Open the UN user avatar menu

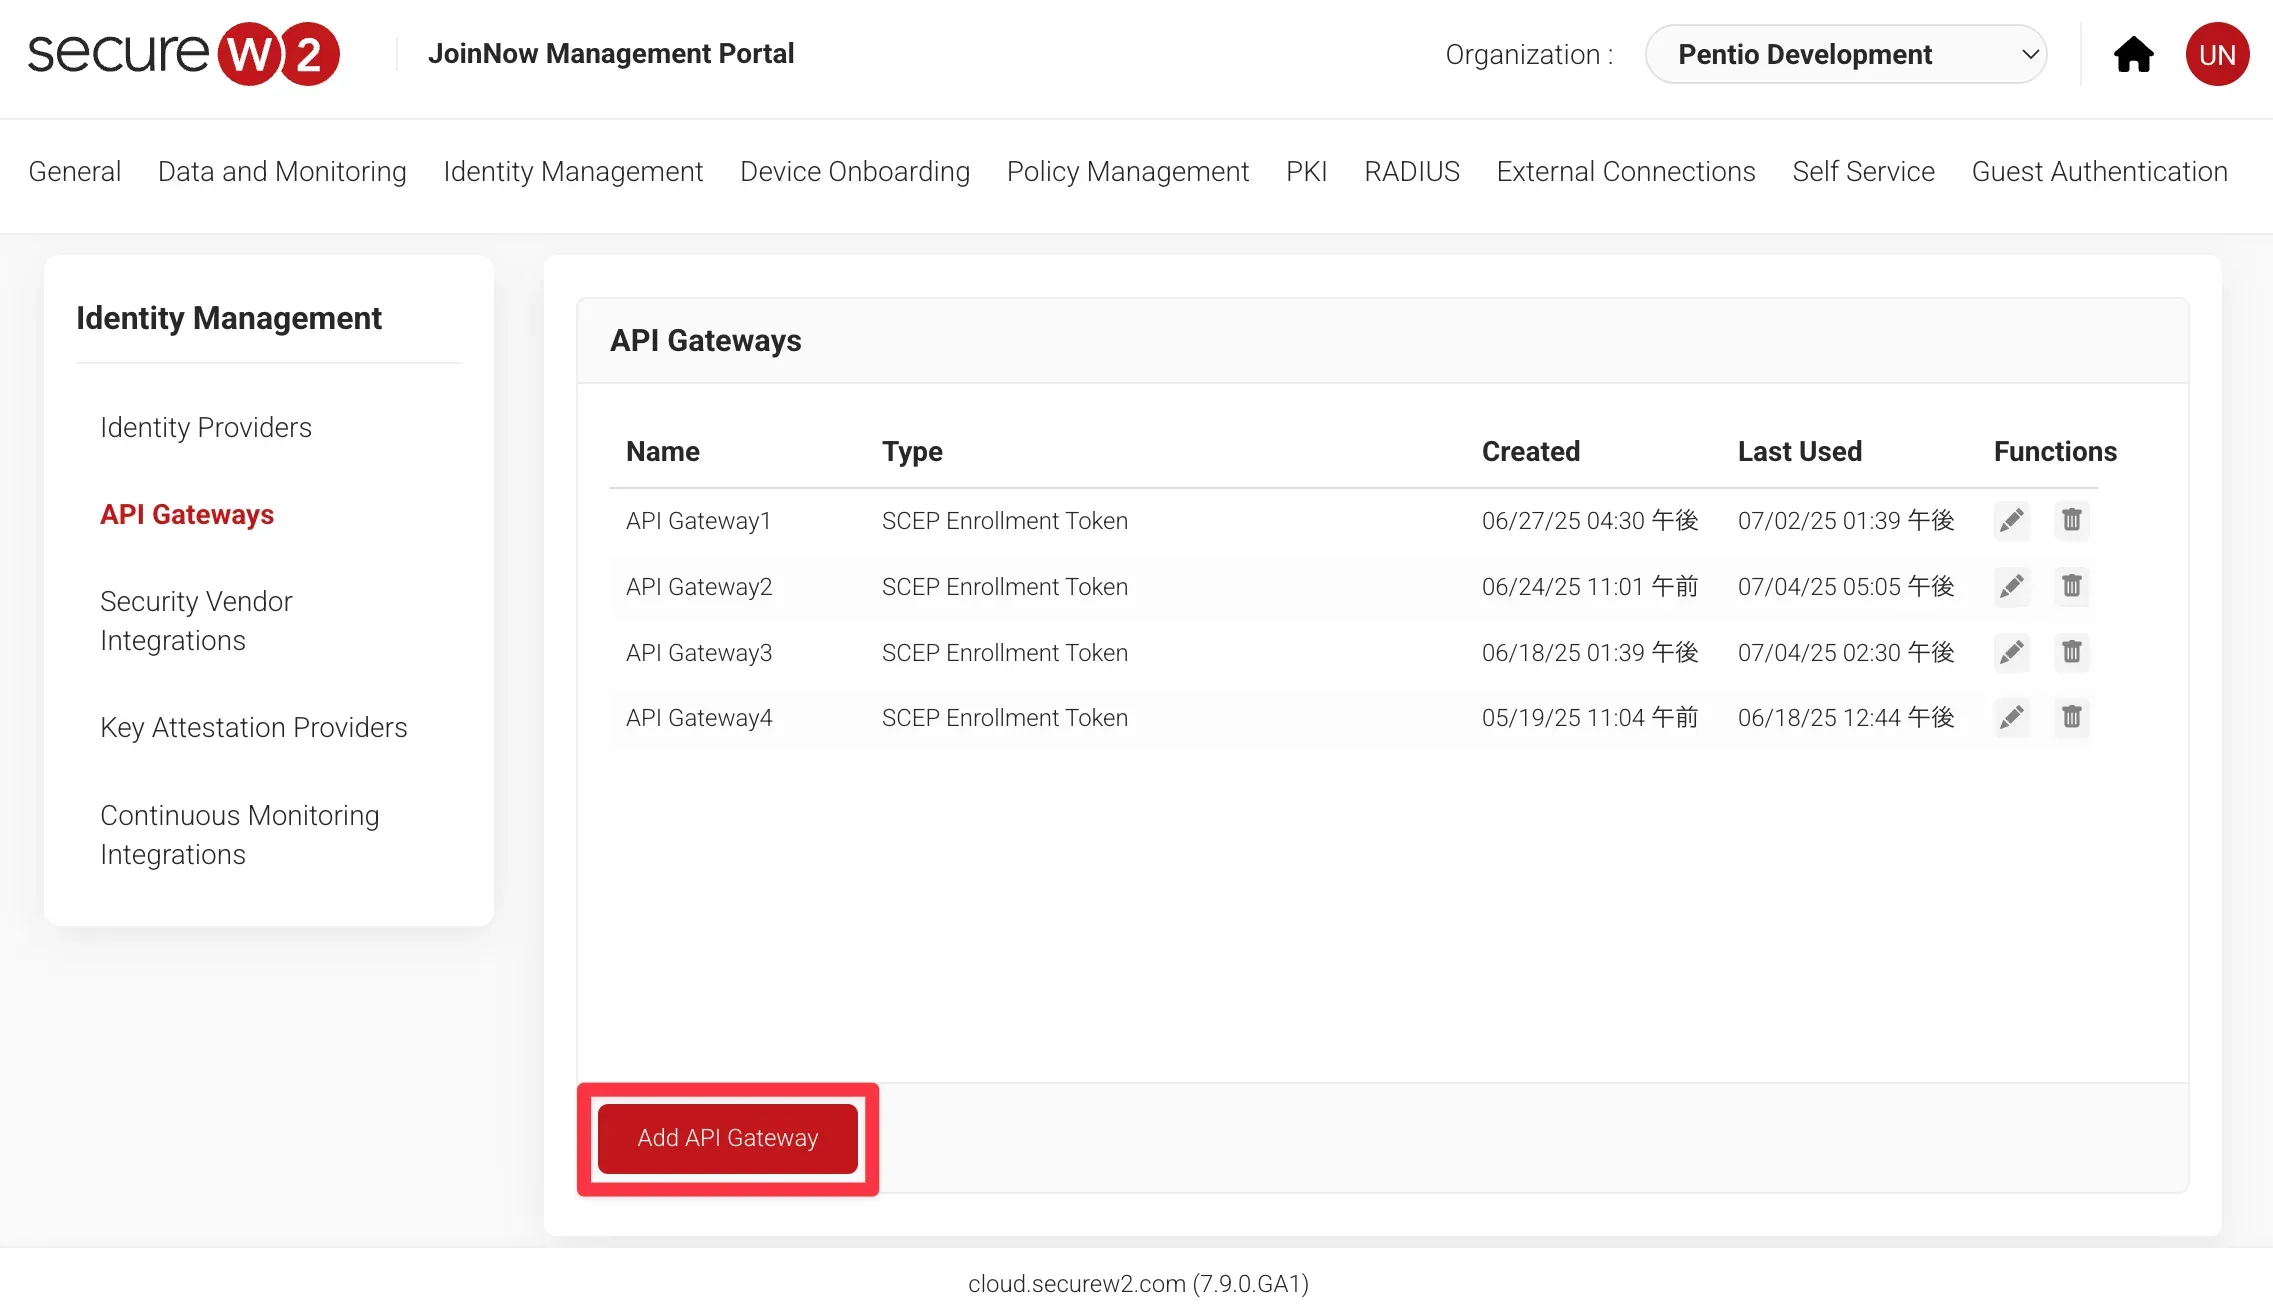click(2217, 54)
